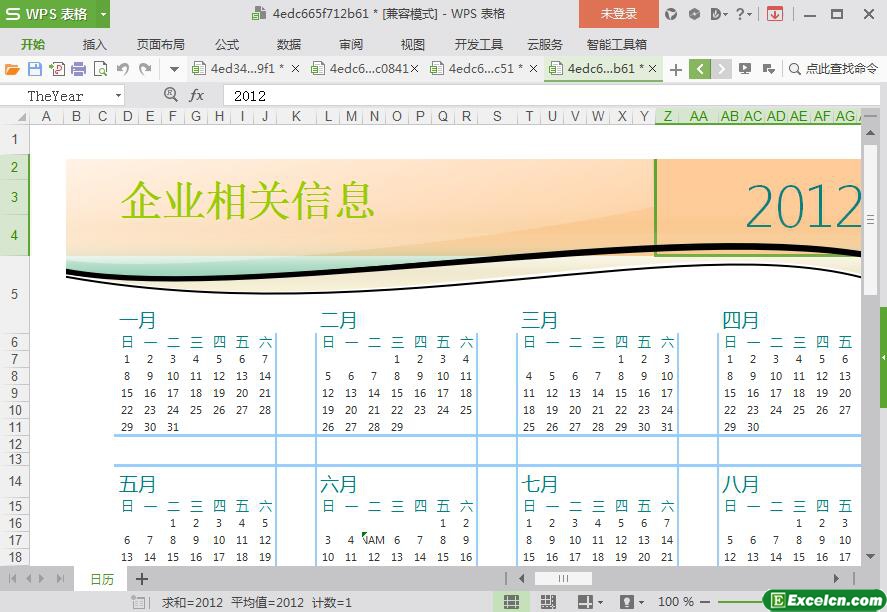Switch to normal view in status bar
This screenshot has height=612, width=887.
pyautogui.click(x=511, y=602)
